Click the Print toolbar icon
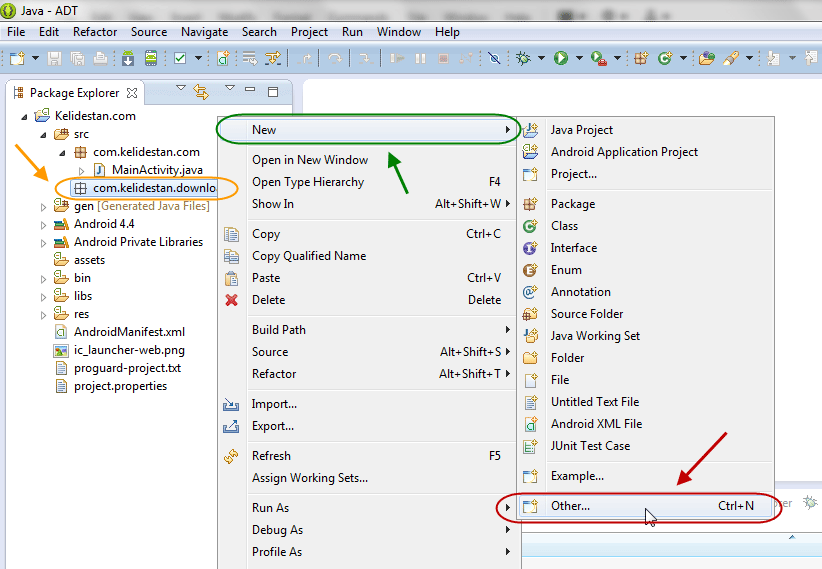822x569 pixels. (100, 58)
